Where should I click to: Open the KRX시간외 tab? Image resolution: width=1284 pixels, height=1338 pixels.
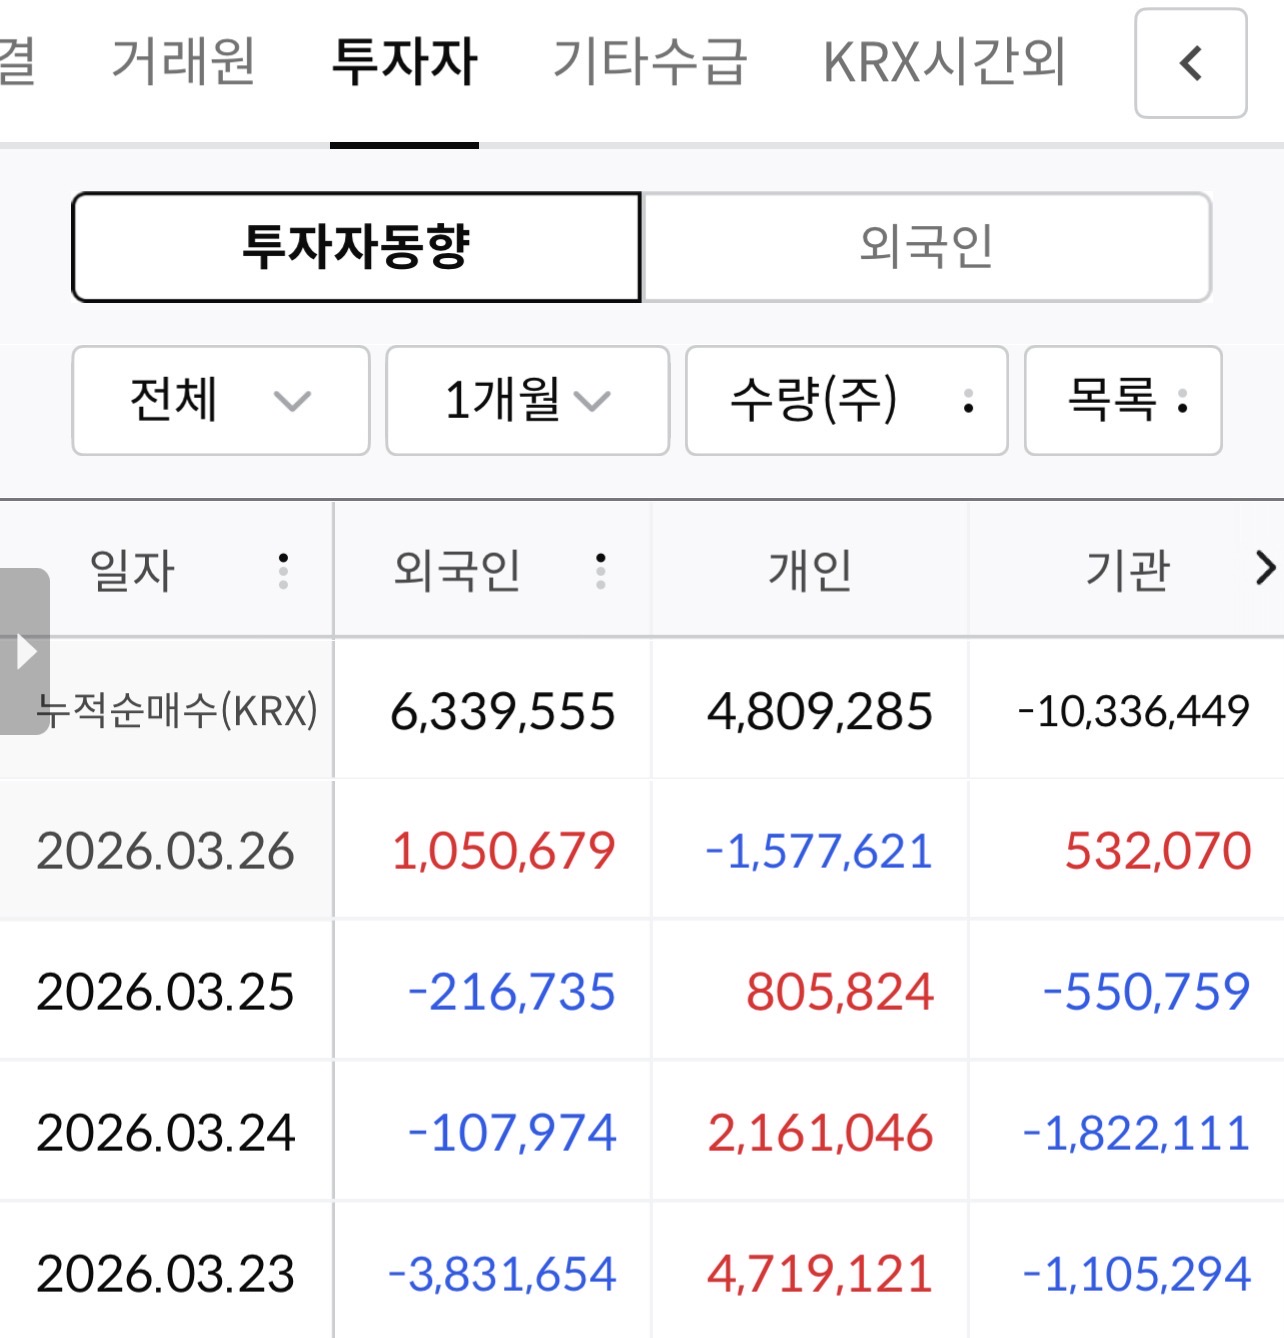(x=944, y=62)
